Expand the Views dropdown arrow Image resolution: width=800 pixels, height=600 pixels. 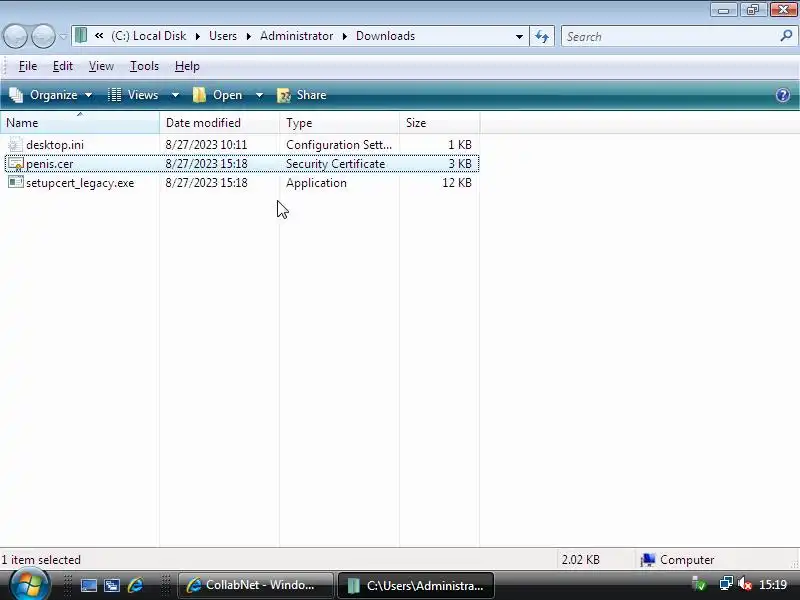(175, 95)
